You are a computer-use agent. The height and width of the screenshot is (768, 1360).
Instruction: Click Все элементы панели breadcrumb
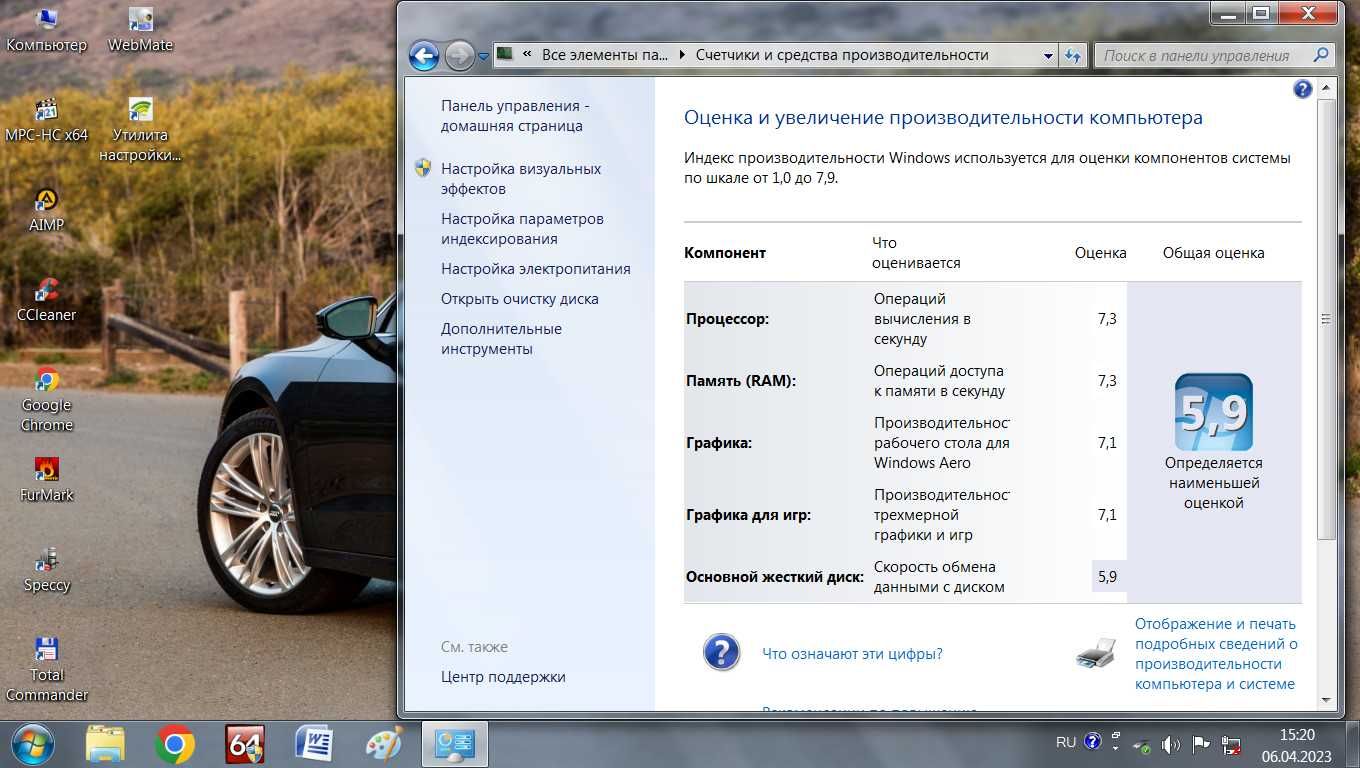click(x=605, y=56)
